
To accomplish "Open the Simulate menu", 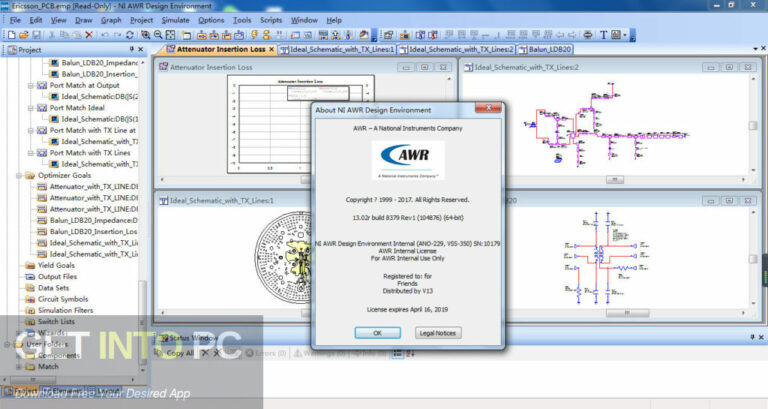I will (175, 20).
